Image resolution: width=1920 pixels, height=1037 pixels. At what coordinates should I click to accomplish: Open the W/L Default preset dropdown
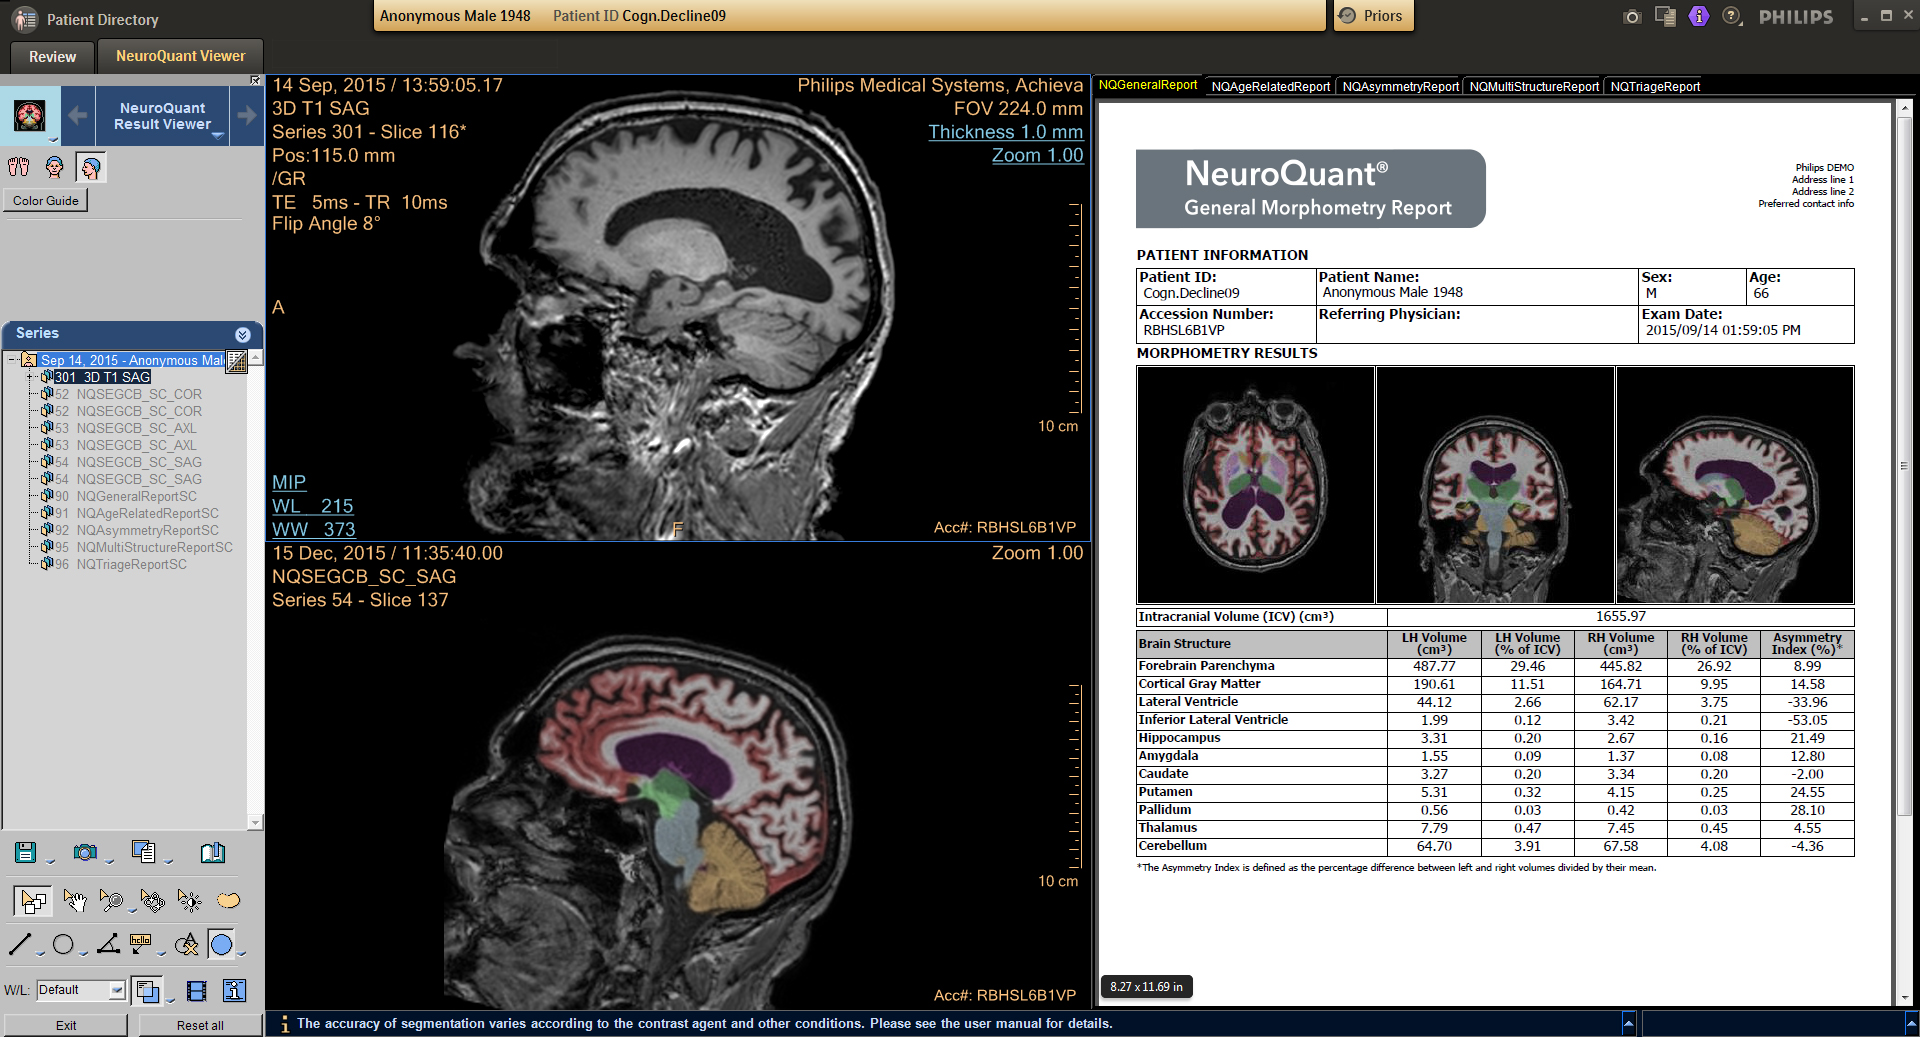point(117,990)
